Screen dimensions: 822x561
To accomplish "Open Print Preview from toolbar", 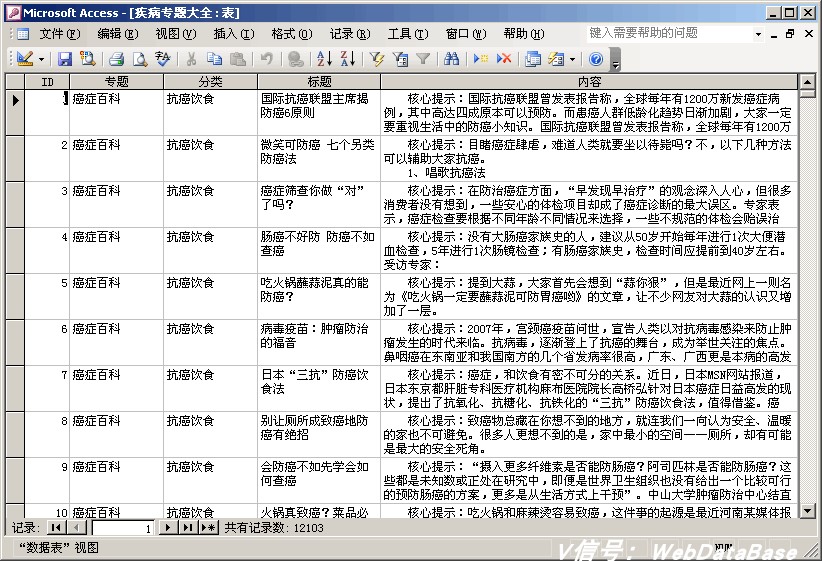I will [139, 59].
